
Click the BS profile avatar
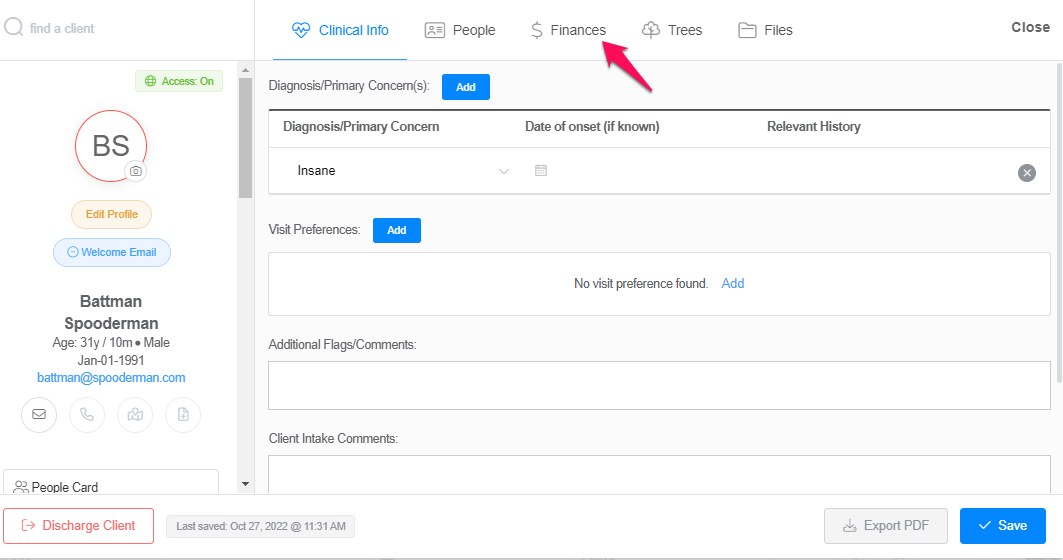[111, 146]
